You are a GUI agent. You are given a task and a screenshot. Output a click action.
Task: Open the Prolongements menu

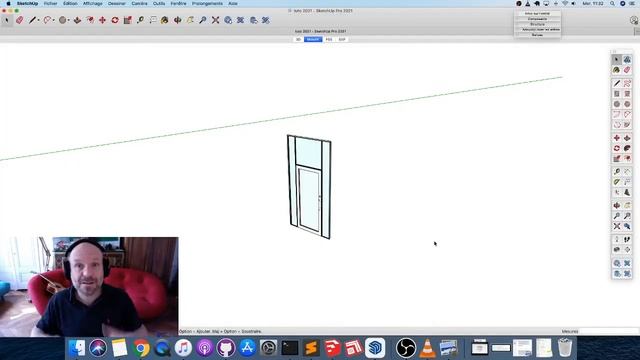(207, 3)
